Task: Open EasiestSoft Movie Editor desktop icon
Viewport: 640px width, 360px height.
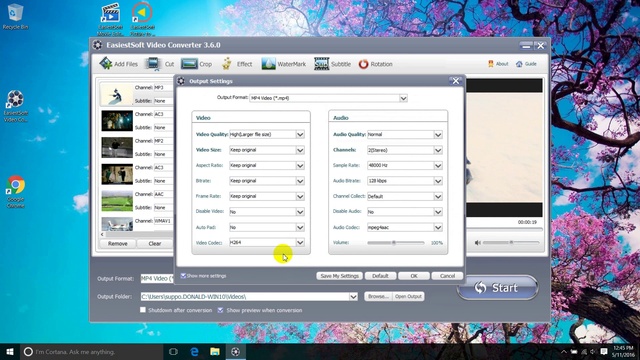Action: [110, 19]
